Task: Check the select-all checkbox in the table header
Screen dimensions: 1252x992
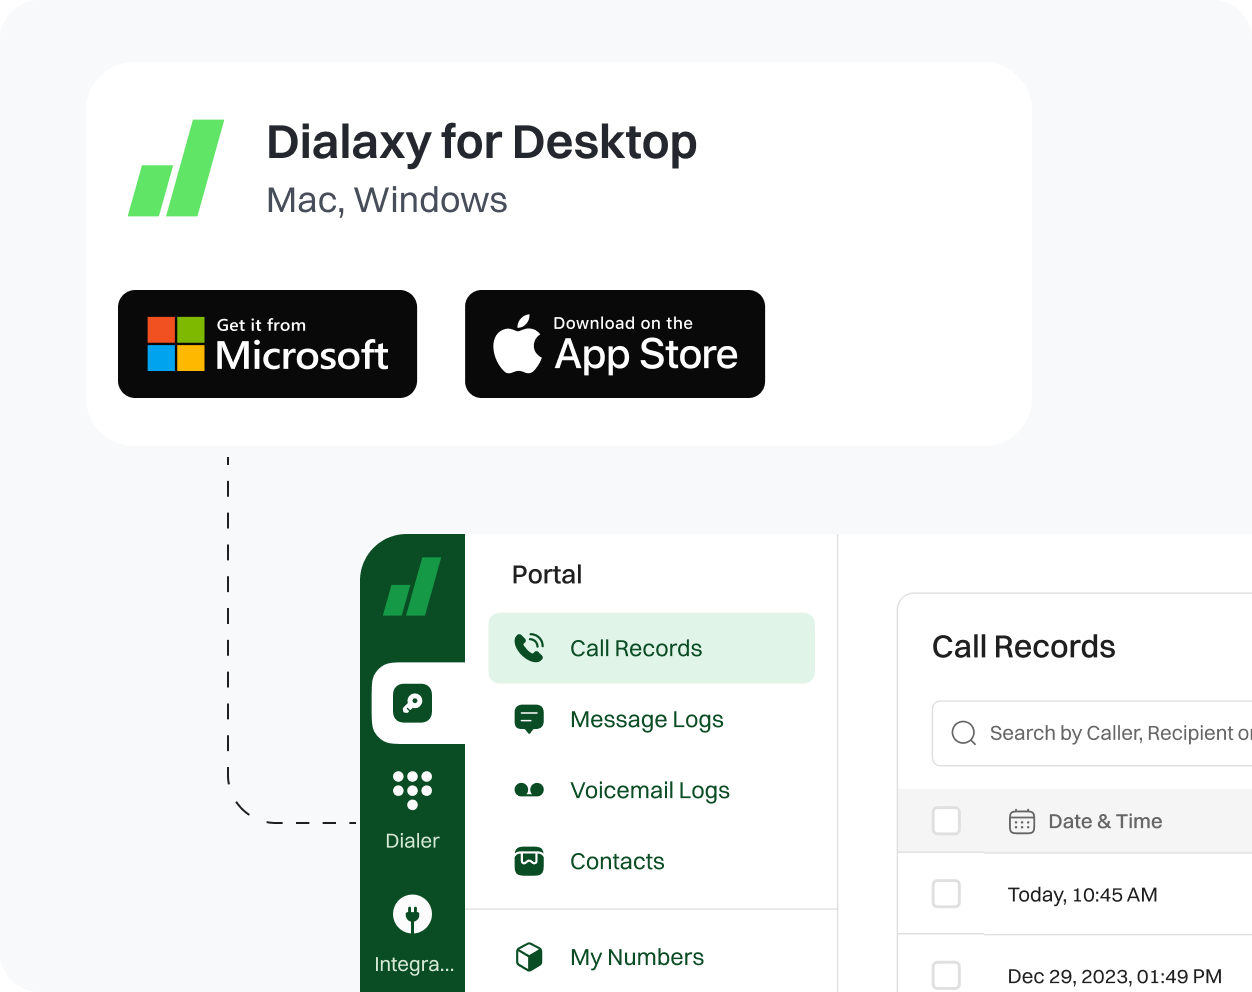Action: [x=945, y=820]
